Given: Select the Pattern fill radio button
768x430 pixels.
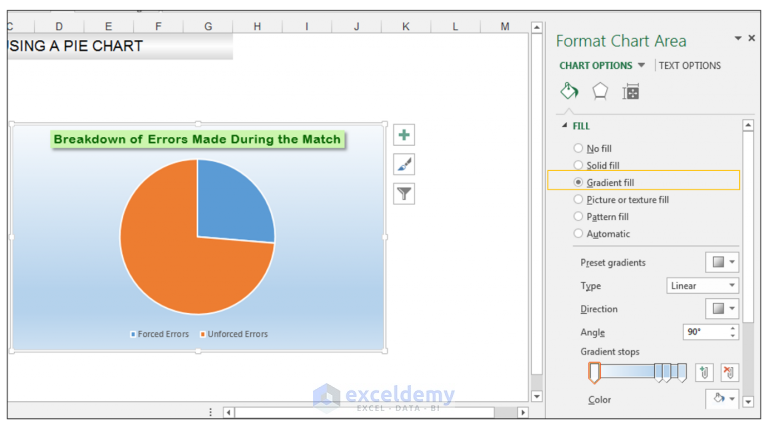Looking at the screenshot, I should click(x=578, y=216).
